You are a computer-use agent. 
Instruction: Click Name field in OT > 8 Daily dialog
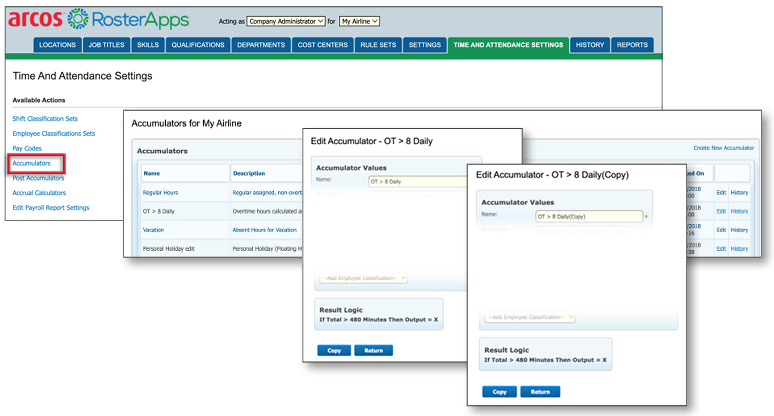tap(418, 182)
